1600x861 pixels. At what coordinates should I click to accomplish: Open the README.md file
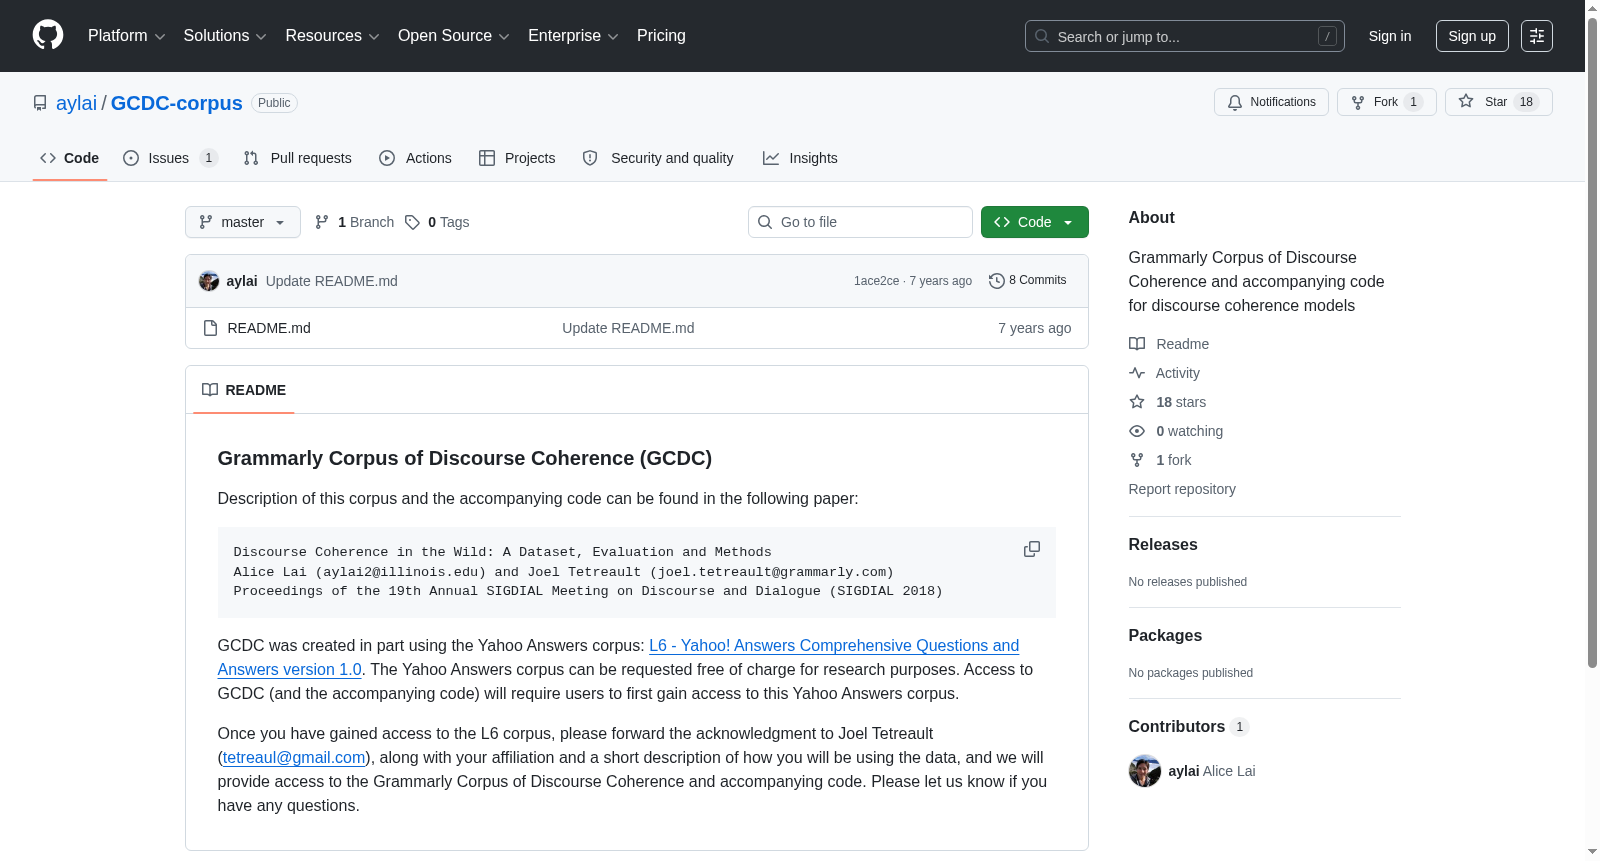pos(269,328)
